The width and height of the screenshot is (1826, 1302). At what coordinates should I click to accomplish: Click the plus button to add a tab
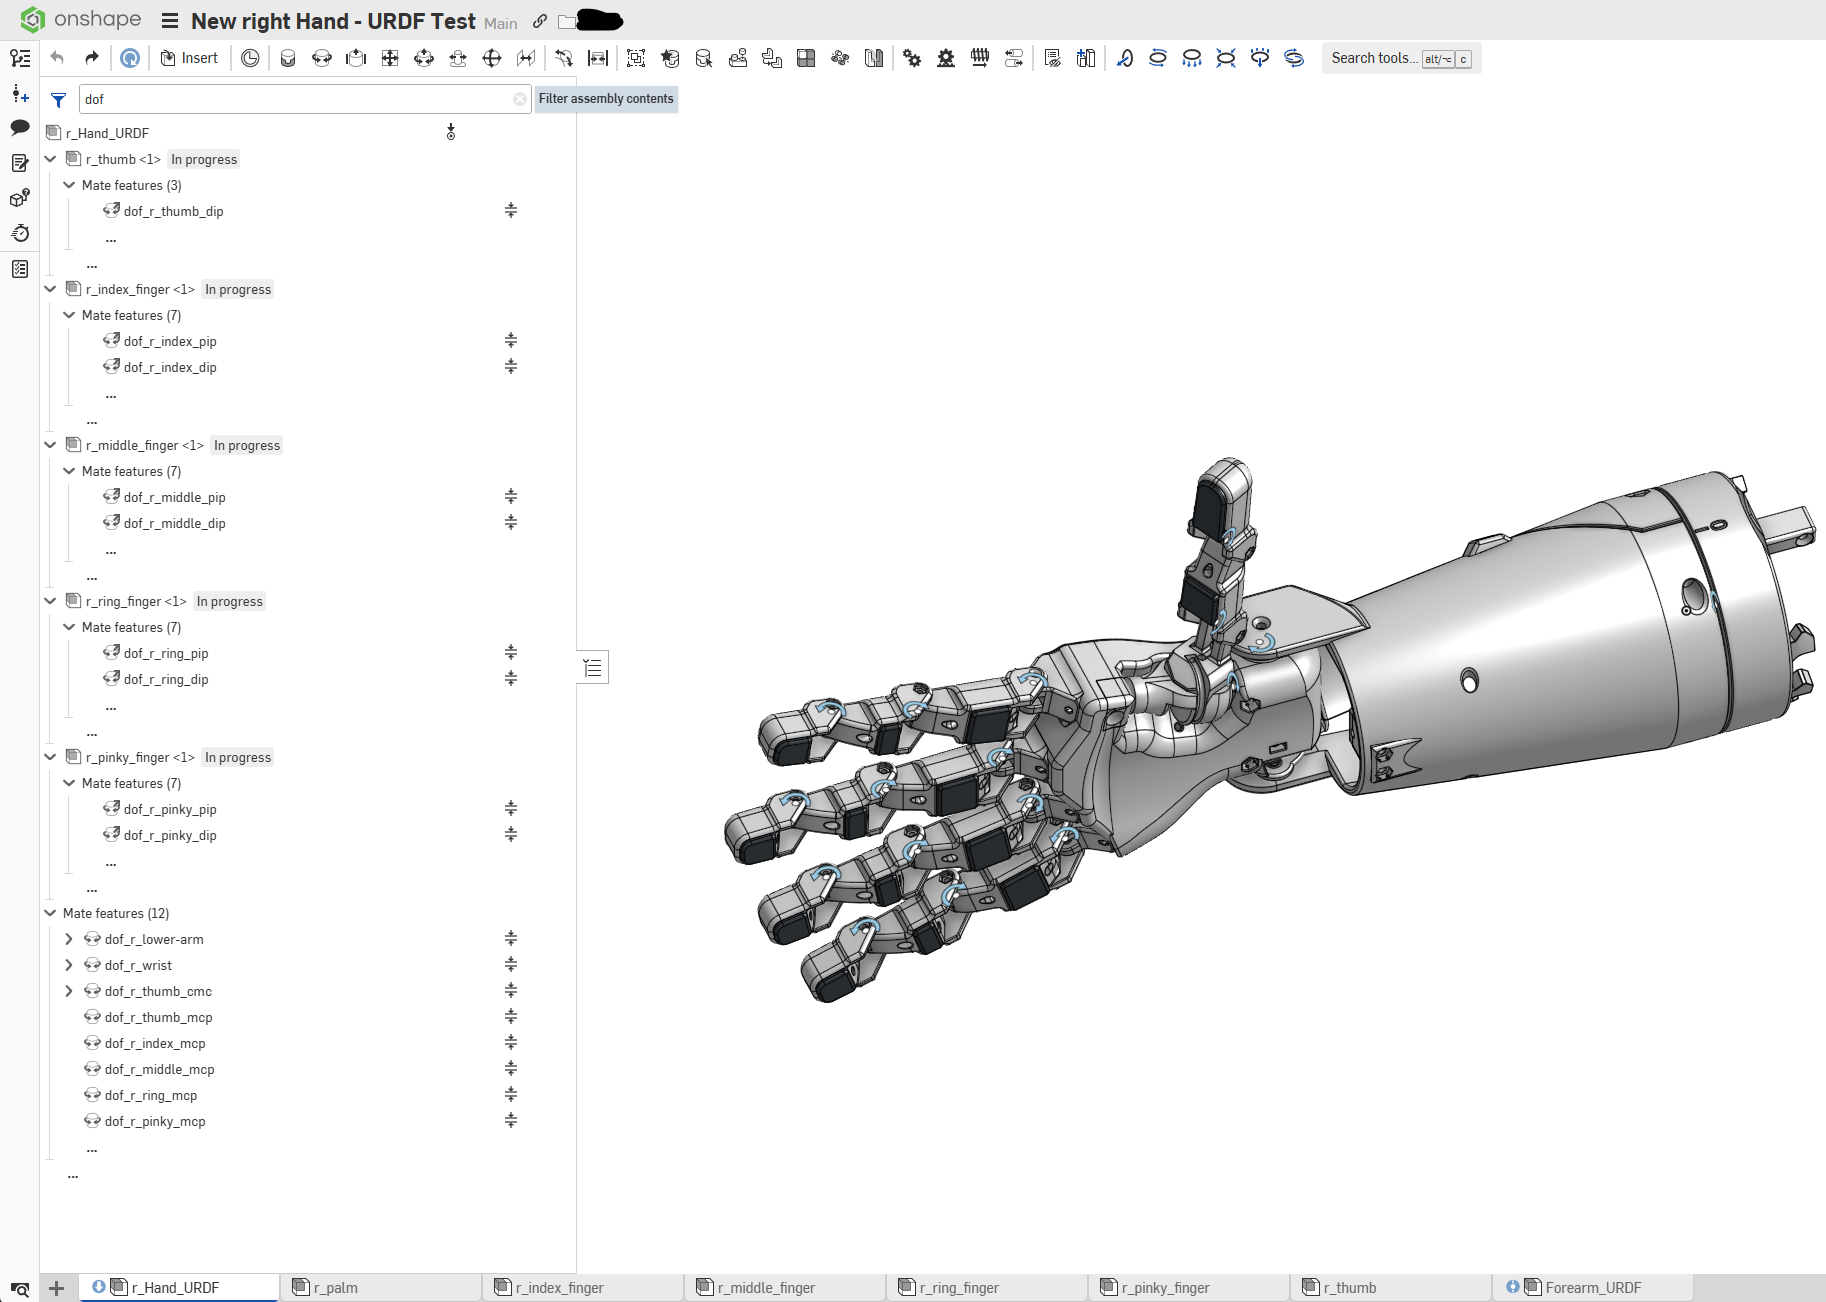[x=57, y=1288]
